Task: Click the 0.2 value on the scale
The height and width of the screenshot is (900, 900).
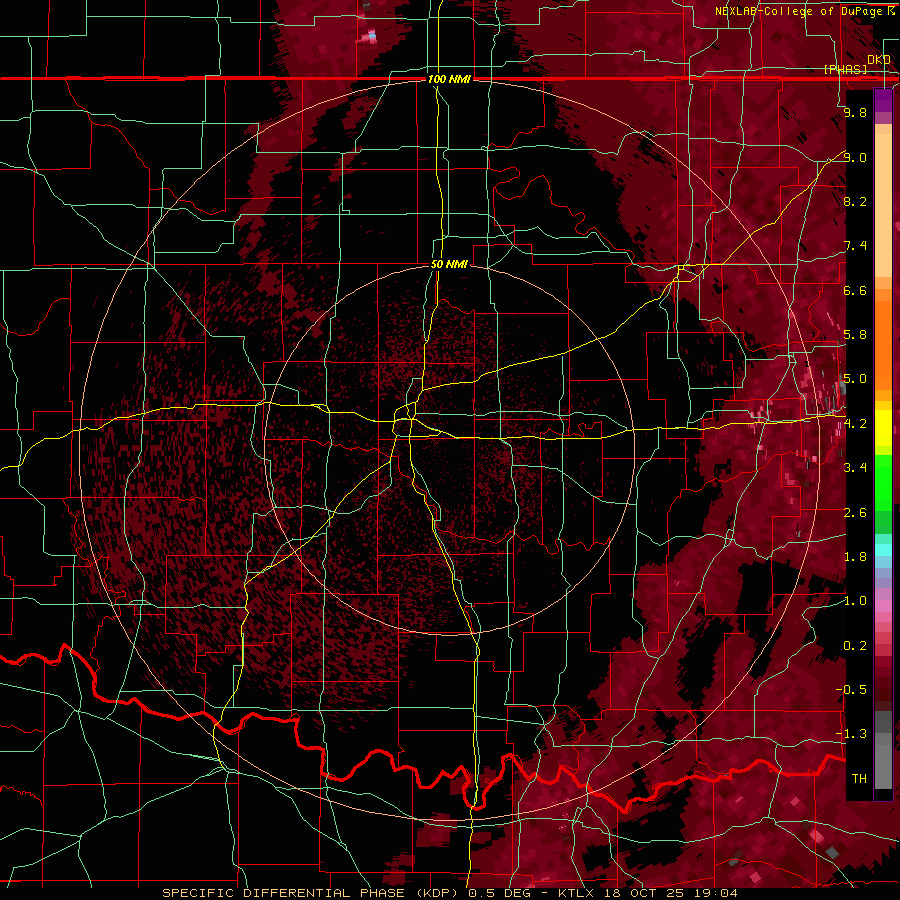Action: point(855,646)
